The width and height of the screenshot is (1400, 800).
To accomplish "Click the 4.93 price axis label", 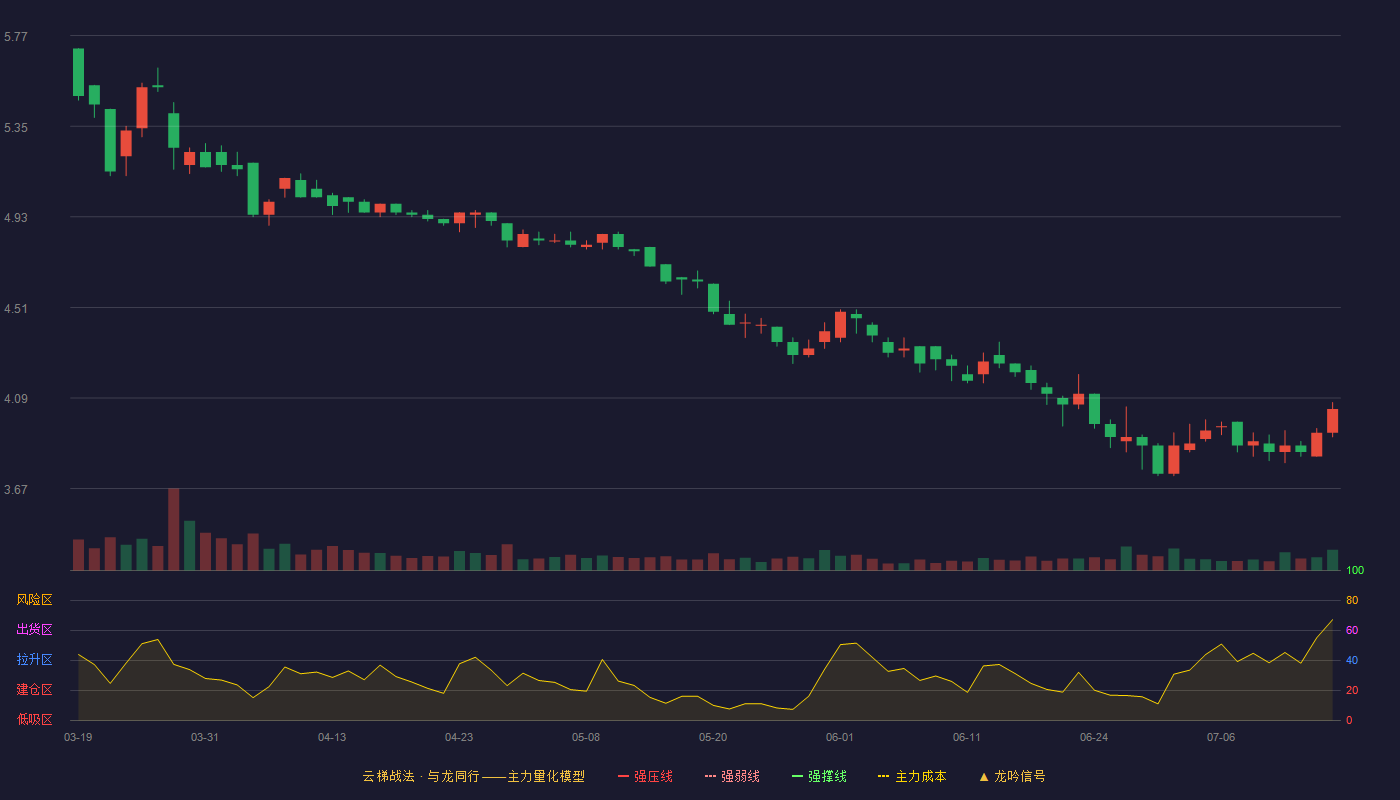I will 16,218.
